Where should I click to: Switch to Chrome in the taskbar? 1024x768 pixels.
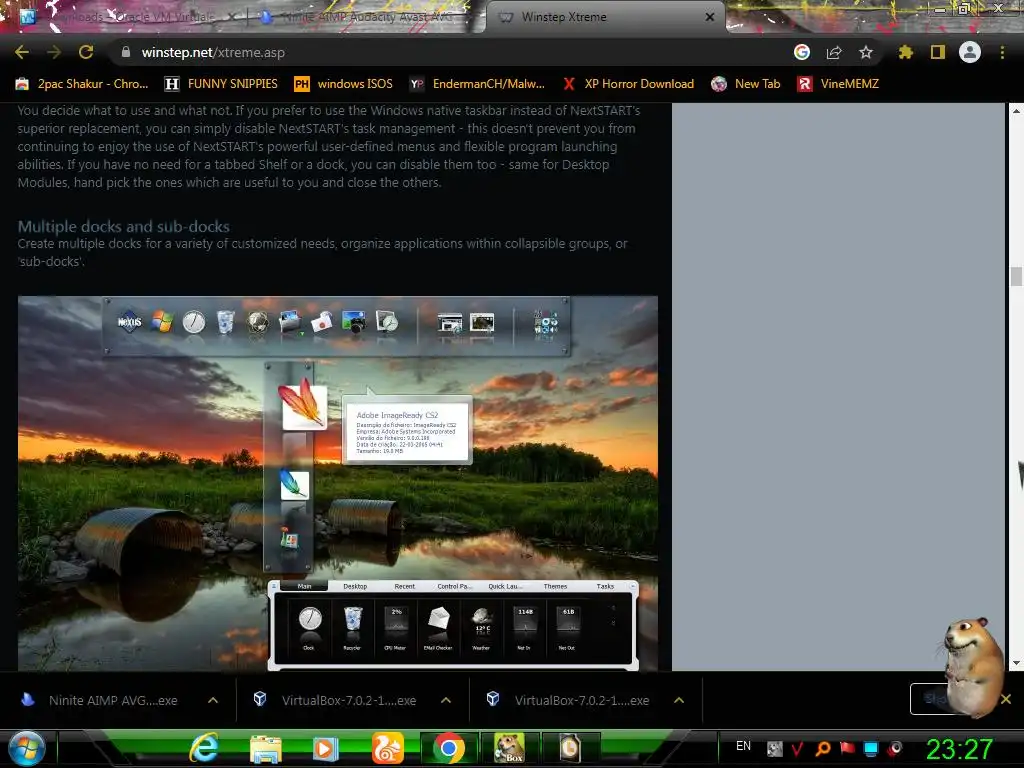tap(449, 748)
